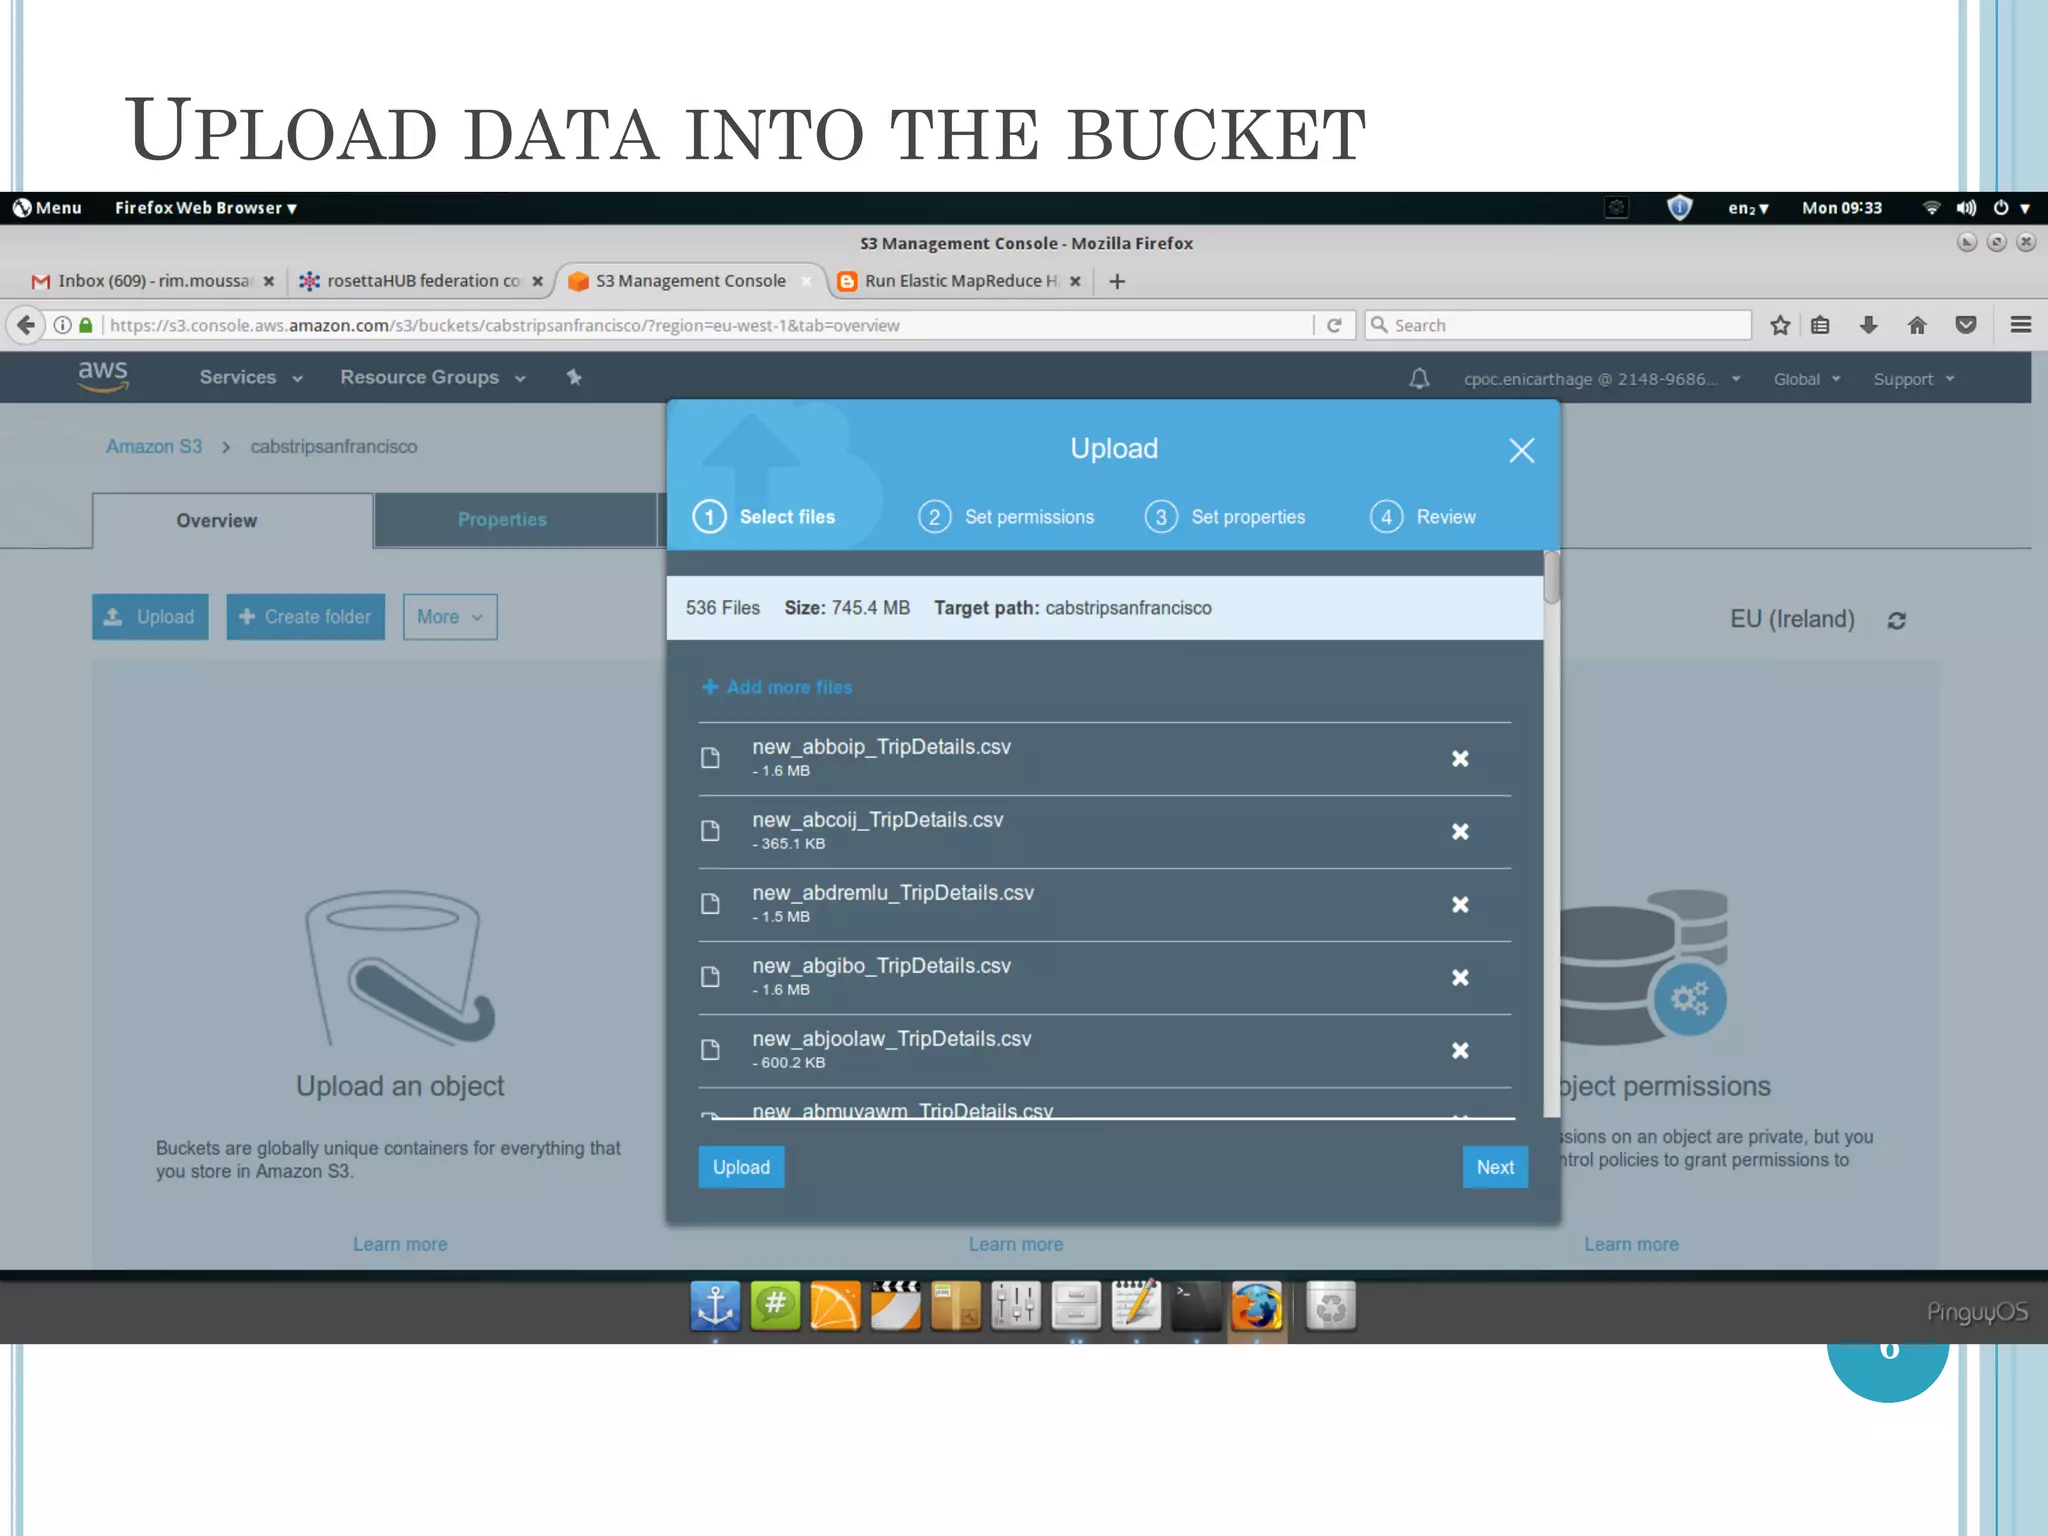Remove new_abjoolaw_TripDetails.csv from upload list
The height and width of the screenshot is (1536, 2048).
pyautogui.click(x=1460, y=1051)
